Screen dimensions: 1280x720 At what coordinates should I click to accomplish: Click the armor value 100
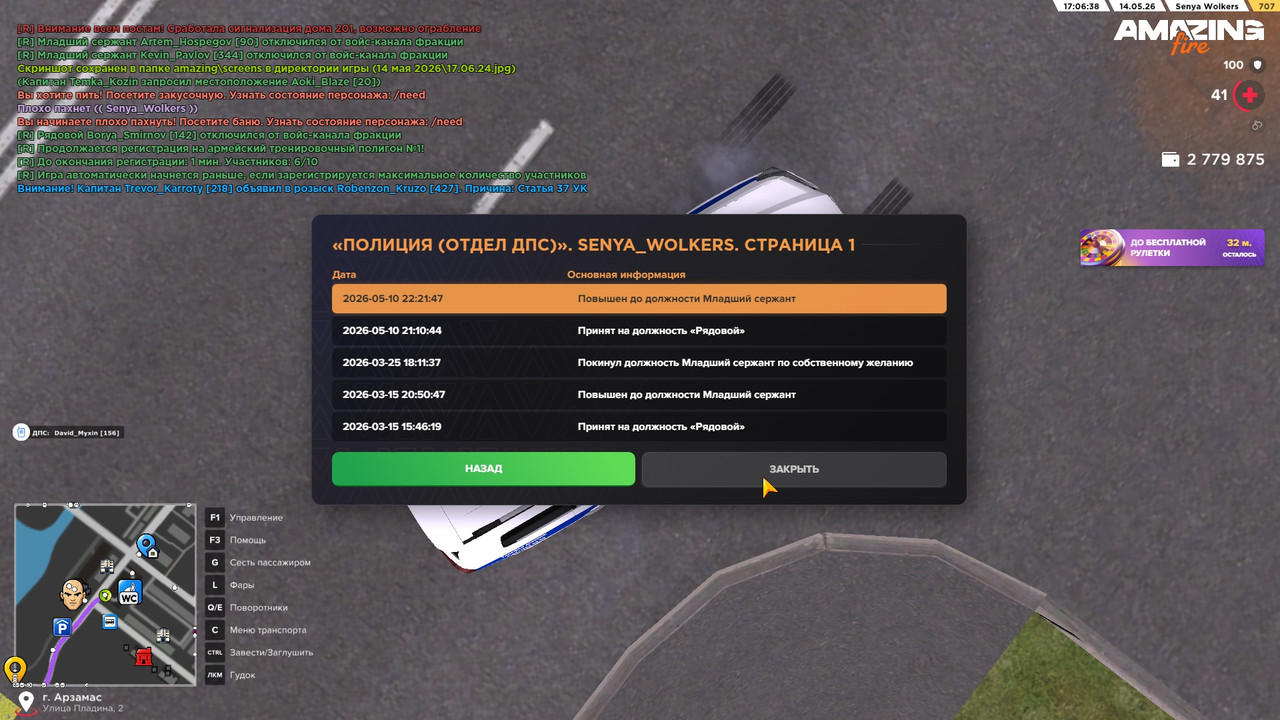(1234, 65)
